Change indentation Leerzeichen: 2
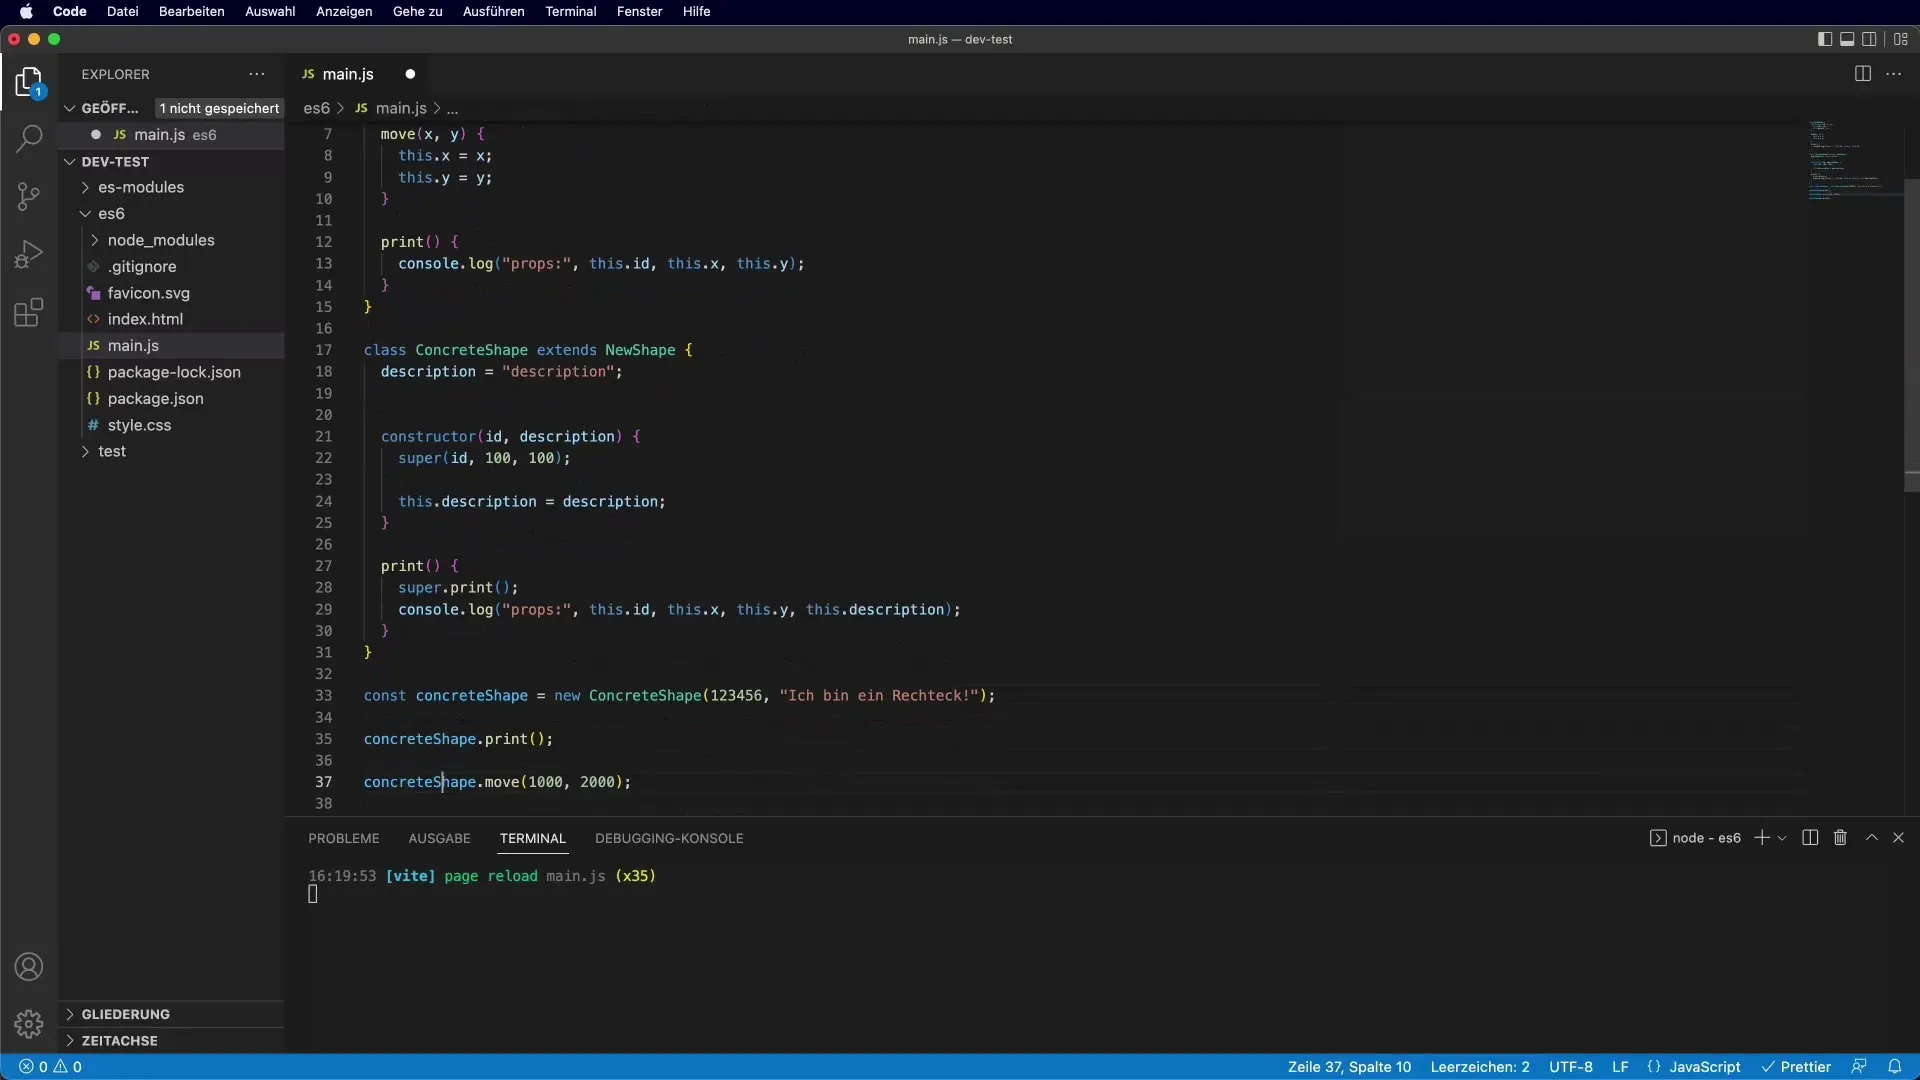1920x1080 pixels. point(1480,1067)
